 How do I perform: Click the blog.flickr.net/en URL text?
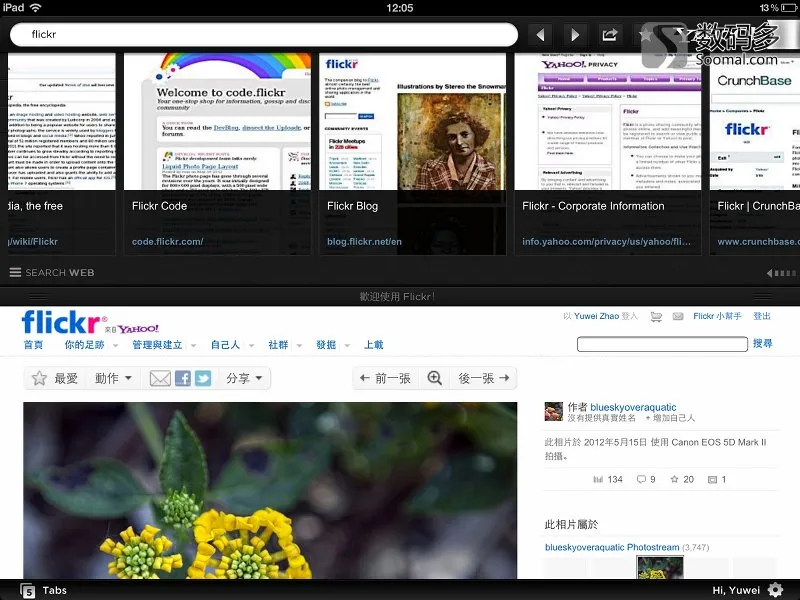(364, 242)
